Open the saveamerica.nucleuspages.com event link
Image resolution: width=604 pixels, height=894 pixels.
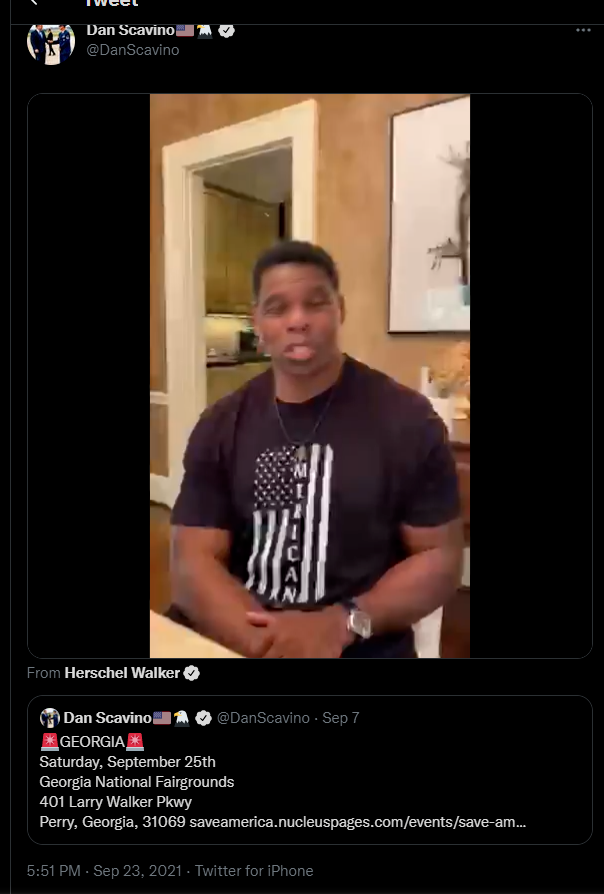coord(358,822)
